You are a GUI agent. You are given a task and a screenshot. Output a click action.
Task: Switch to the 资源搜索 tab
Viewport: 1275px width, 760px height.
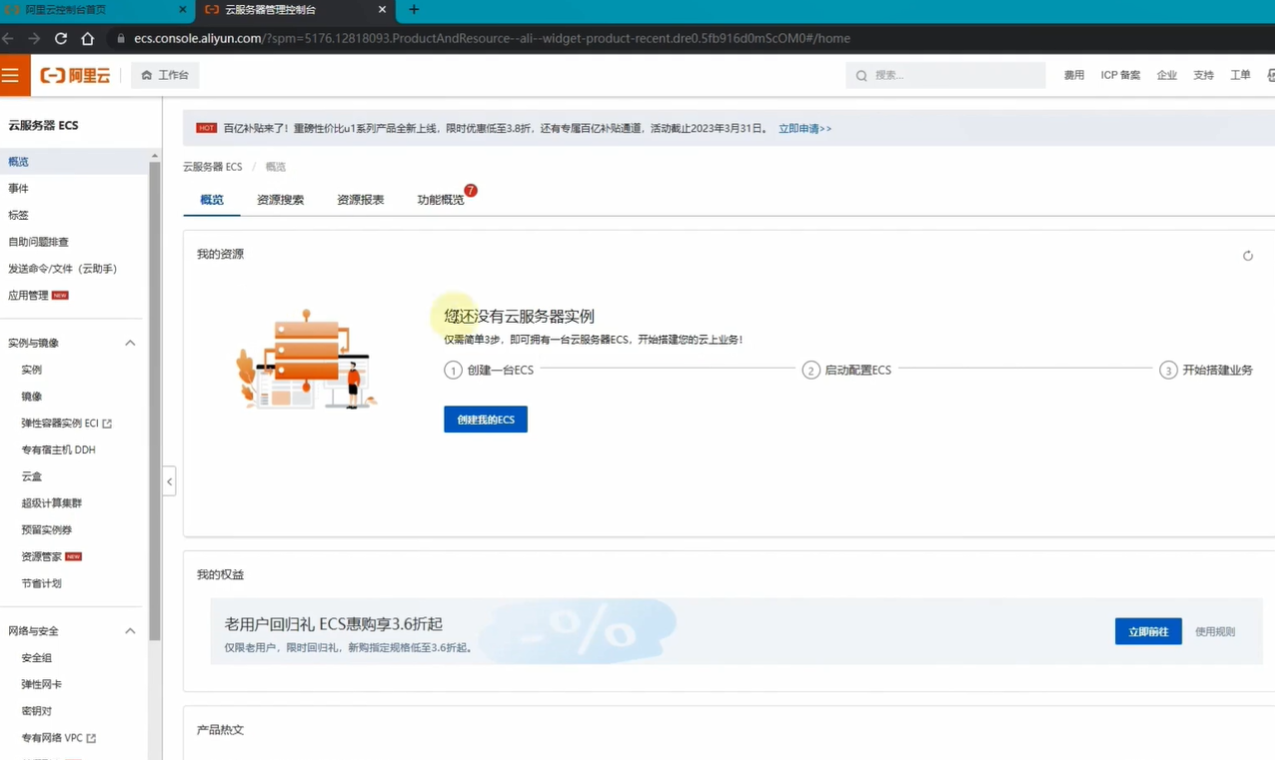point(280,200)
